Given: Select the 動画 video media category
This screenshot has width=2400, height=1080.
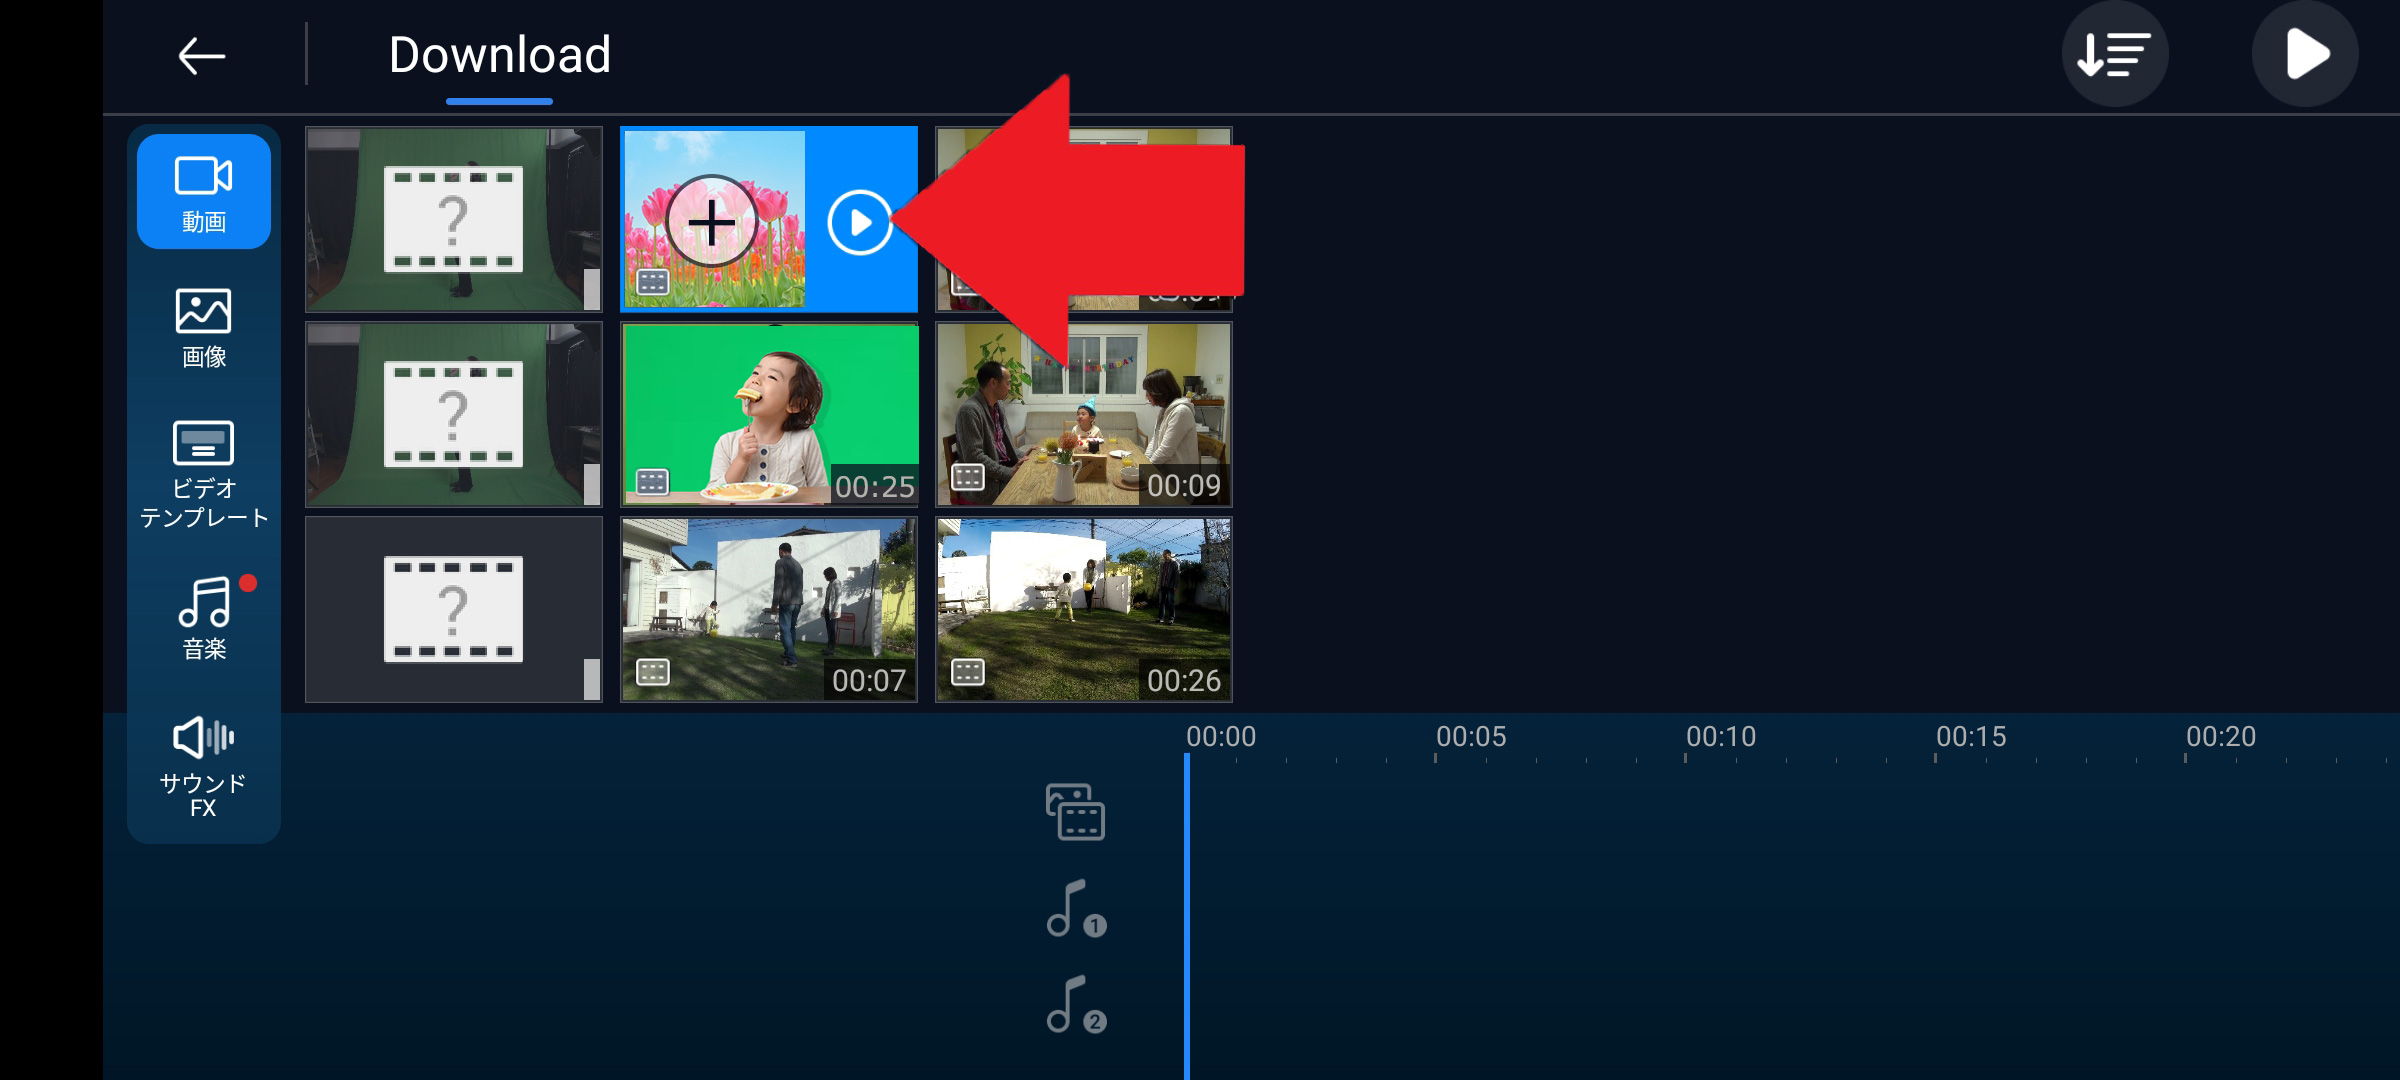Looking at the screenshot, I should [x=204, y=192].
